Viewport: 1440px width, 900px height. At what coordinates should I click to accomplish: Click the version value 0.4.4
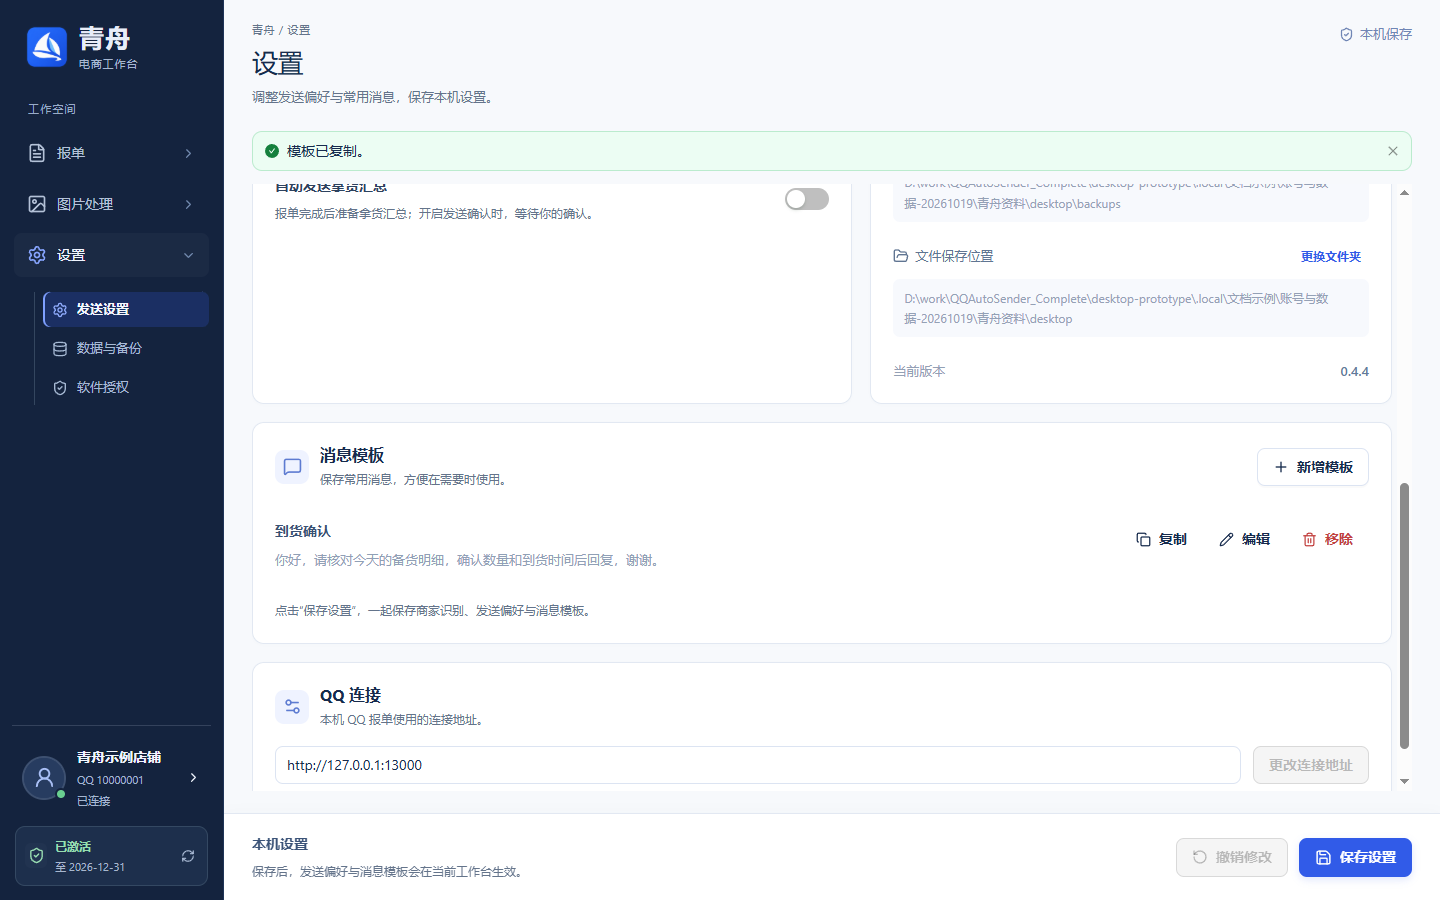coord(1354,371)
